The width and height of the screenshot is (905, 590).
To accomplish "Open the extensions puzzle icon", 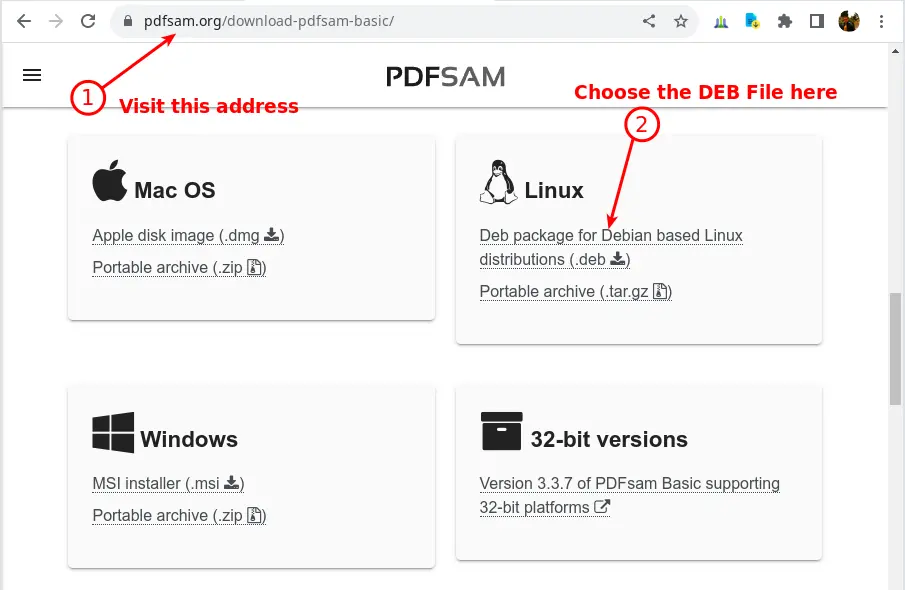I will point(784,21).
